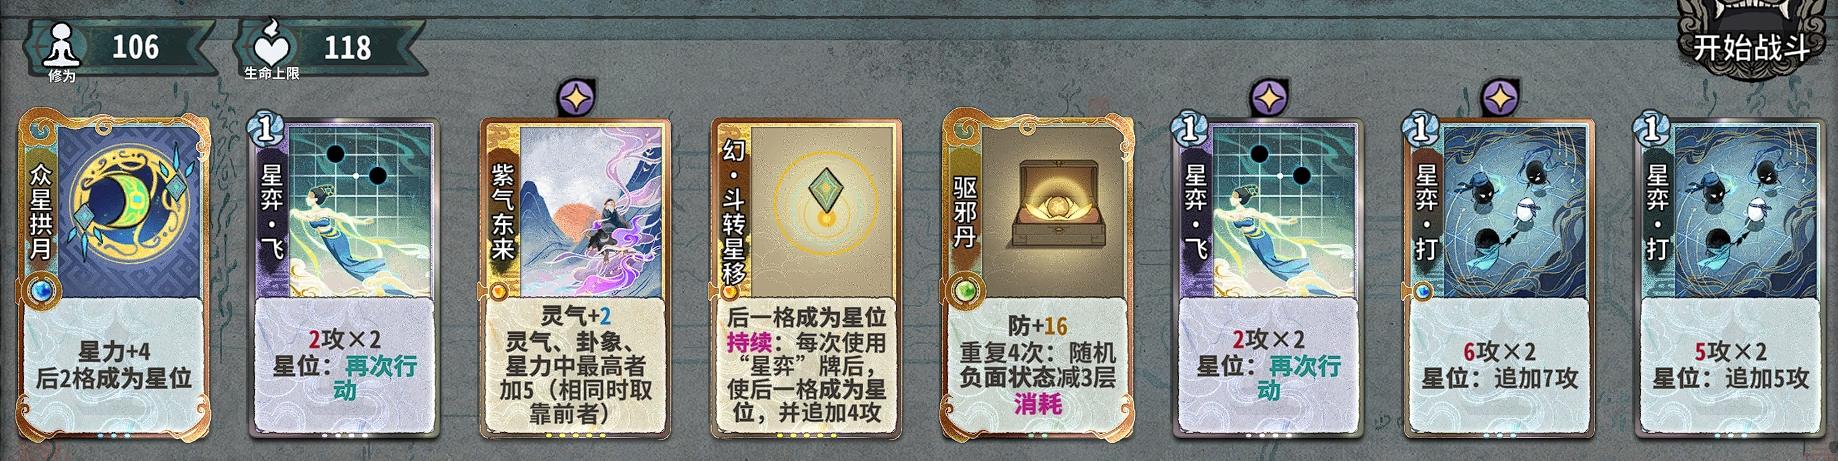Click purple star badge above 紫气东来 card
Image resolution: width=1838 pixels, height=461 pixels.
click(576, 98)
